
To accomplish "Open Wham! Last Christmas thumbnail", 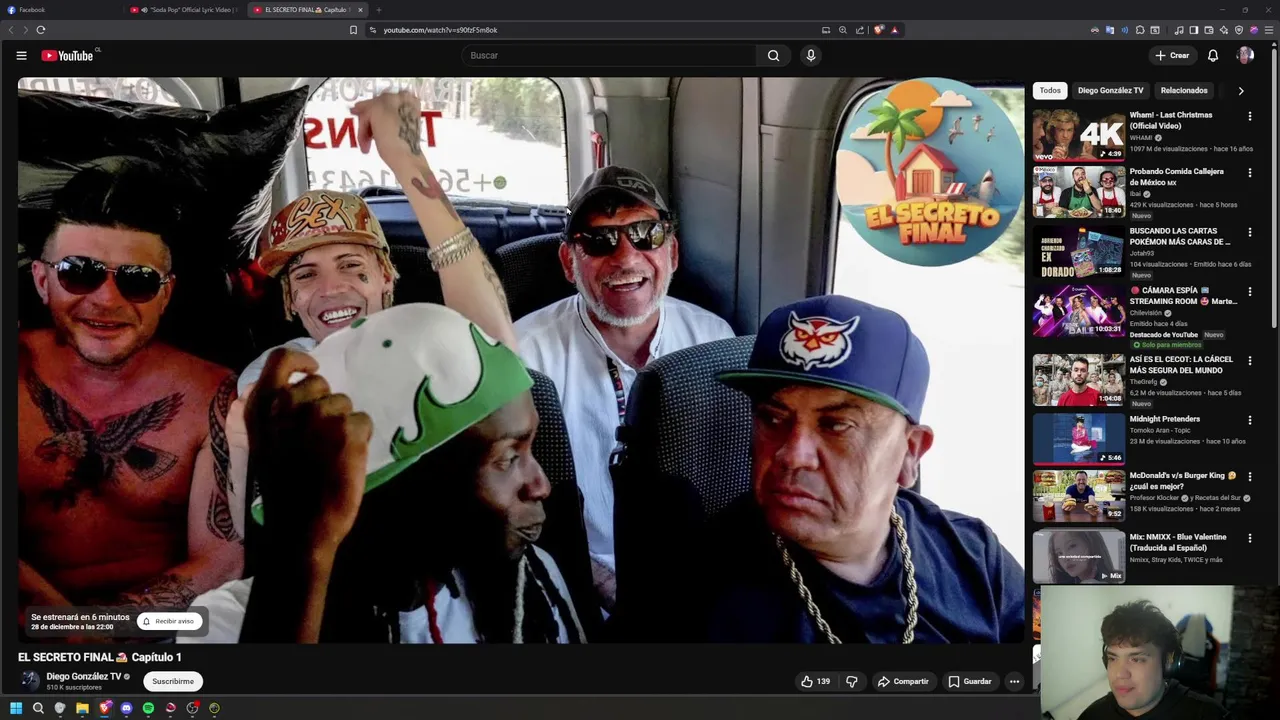I will 1078,135.
